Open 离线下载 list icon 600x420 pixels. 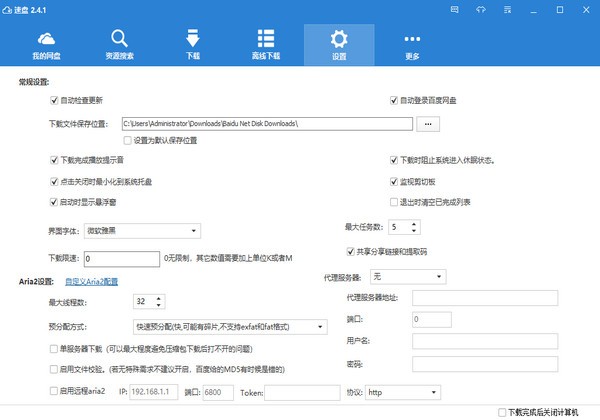(x=266, y=41)
